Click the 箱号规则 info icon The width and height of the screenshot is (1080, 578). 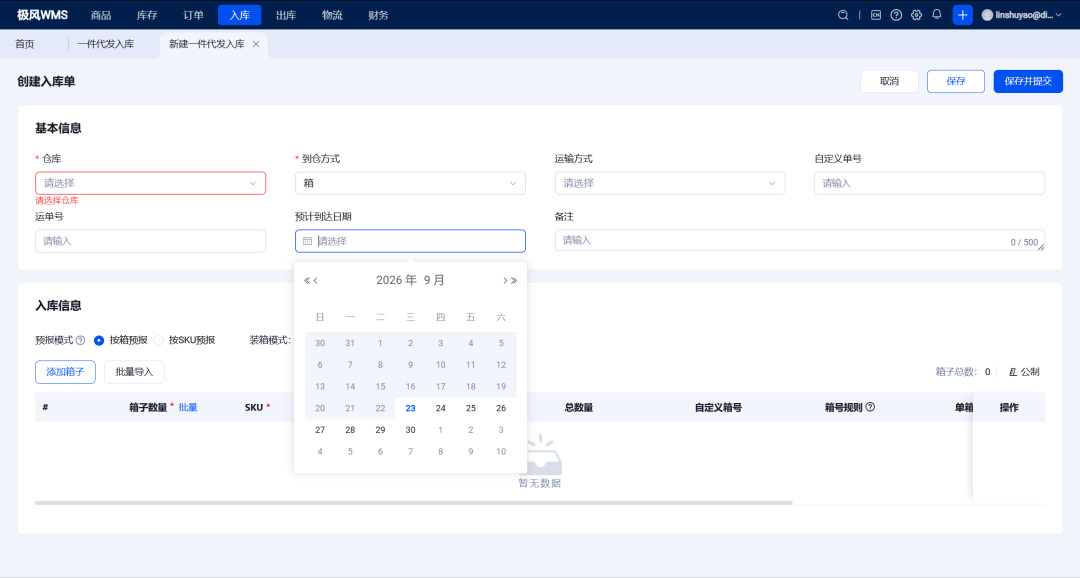point(870,407)
